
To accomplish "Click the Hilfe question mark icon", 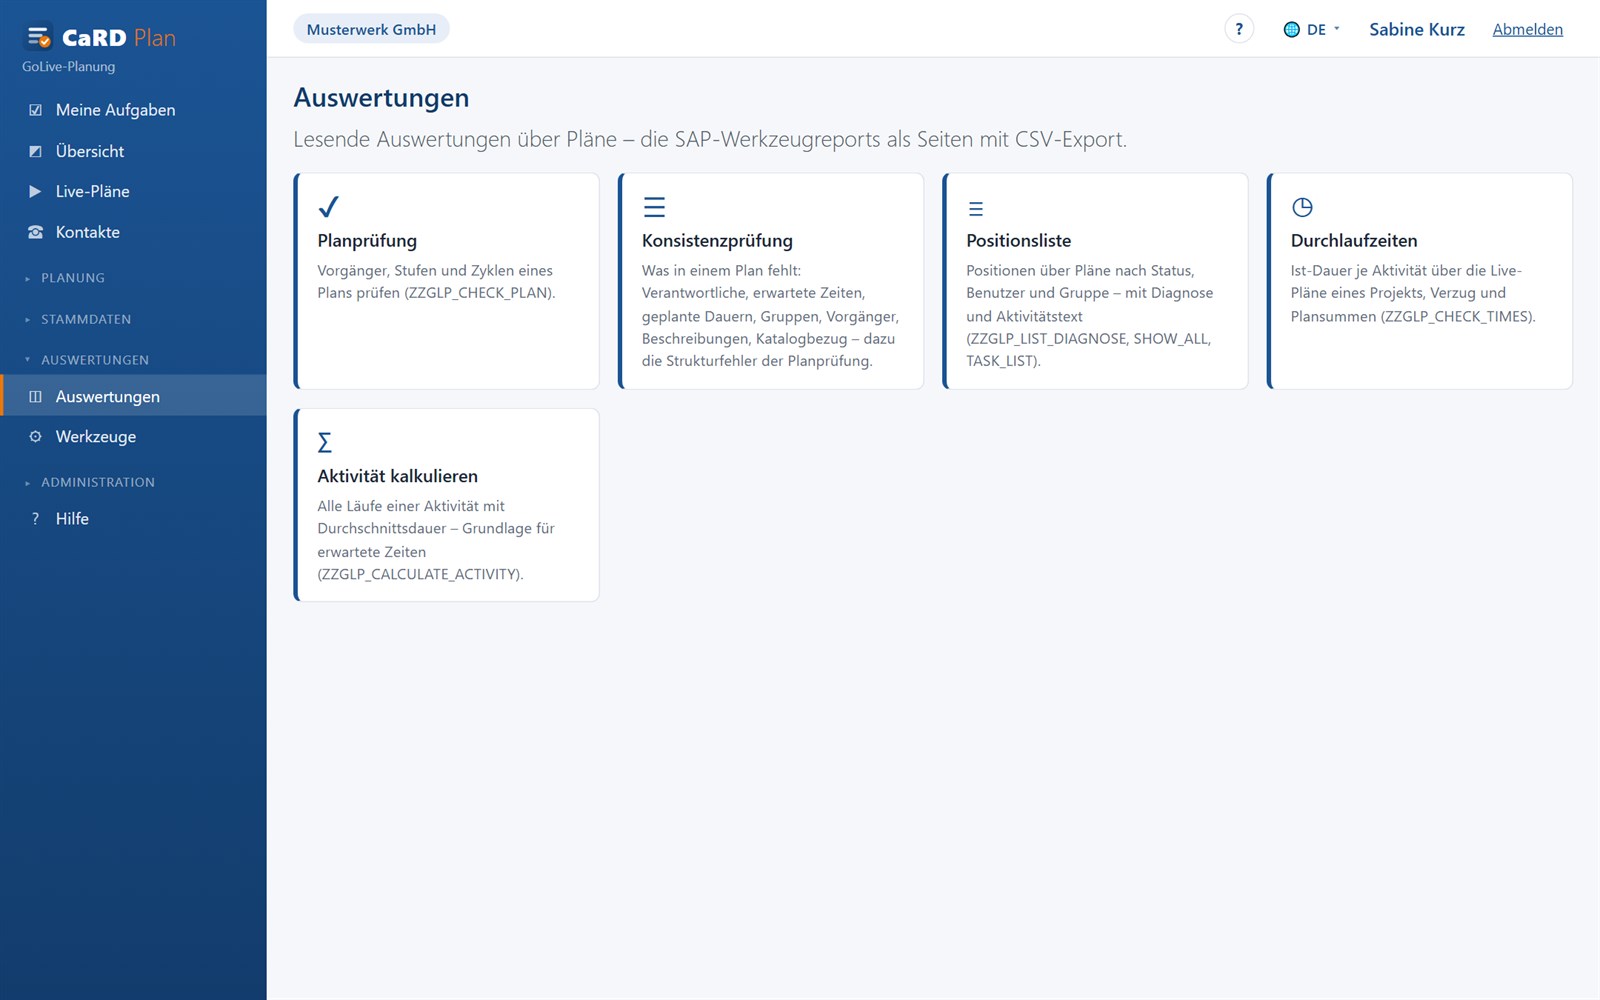I will click(x=35, y=519).
